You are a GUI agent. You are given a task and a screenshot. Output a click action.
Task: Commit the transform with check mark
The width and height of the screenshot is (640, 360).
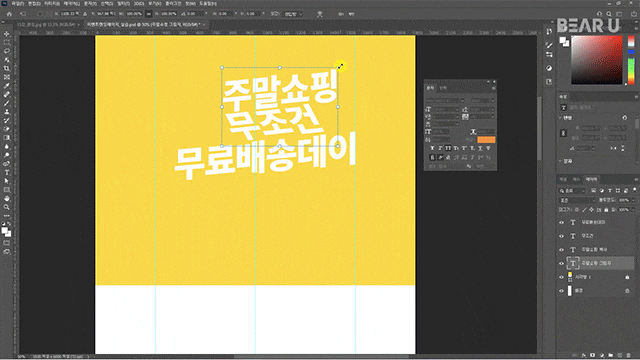[351, 14]
